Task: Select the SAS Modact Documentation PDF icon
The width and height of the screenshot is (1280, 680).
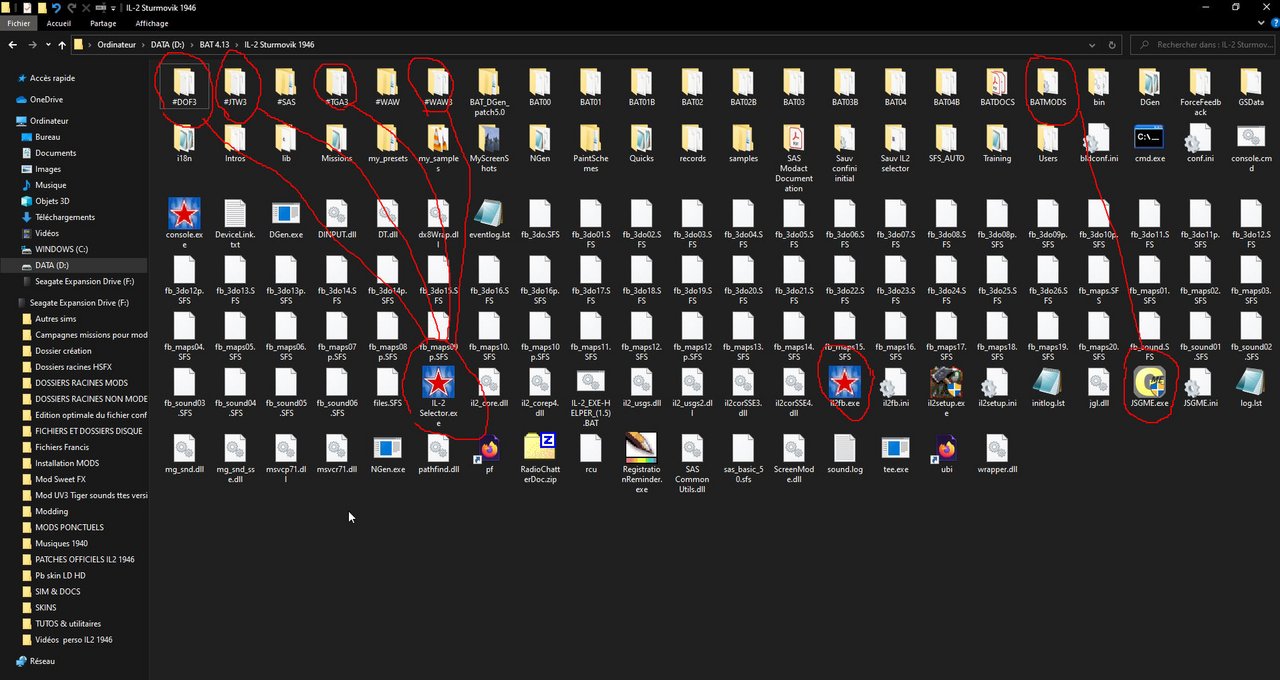Action: click(793, 137)
